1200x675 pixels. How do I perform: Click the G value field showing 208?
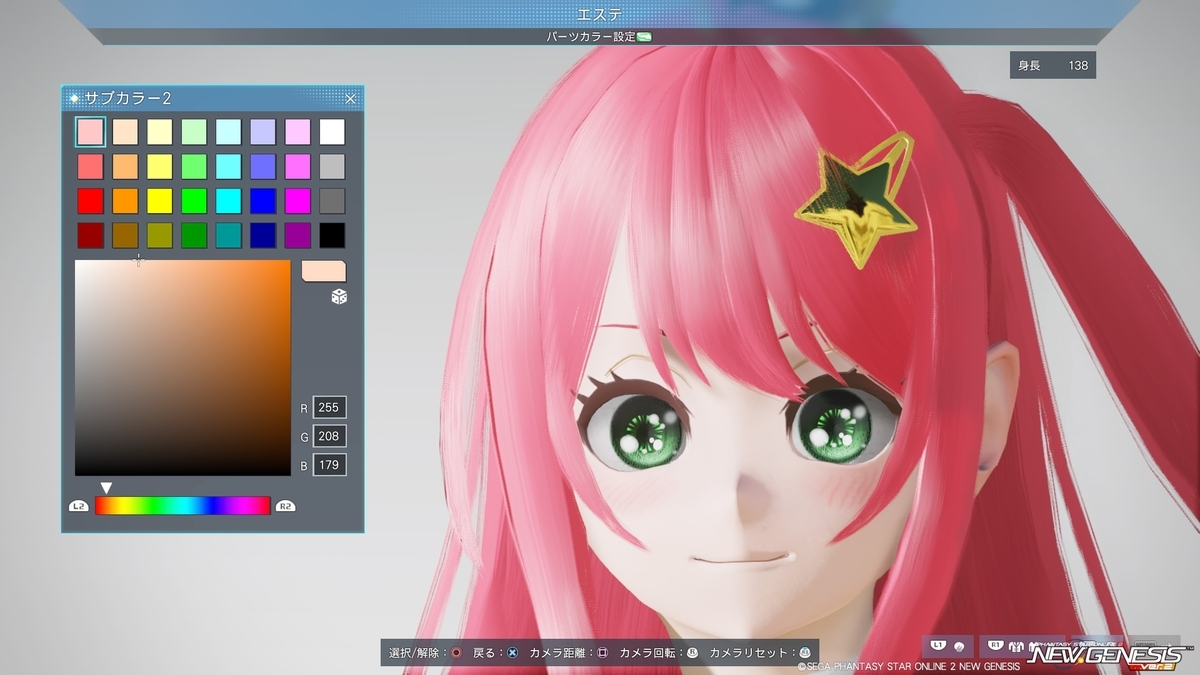point(329,436)
